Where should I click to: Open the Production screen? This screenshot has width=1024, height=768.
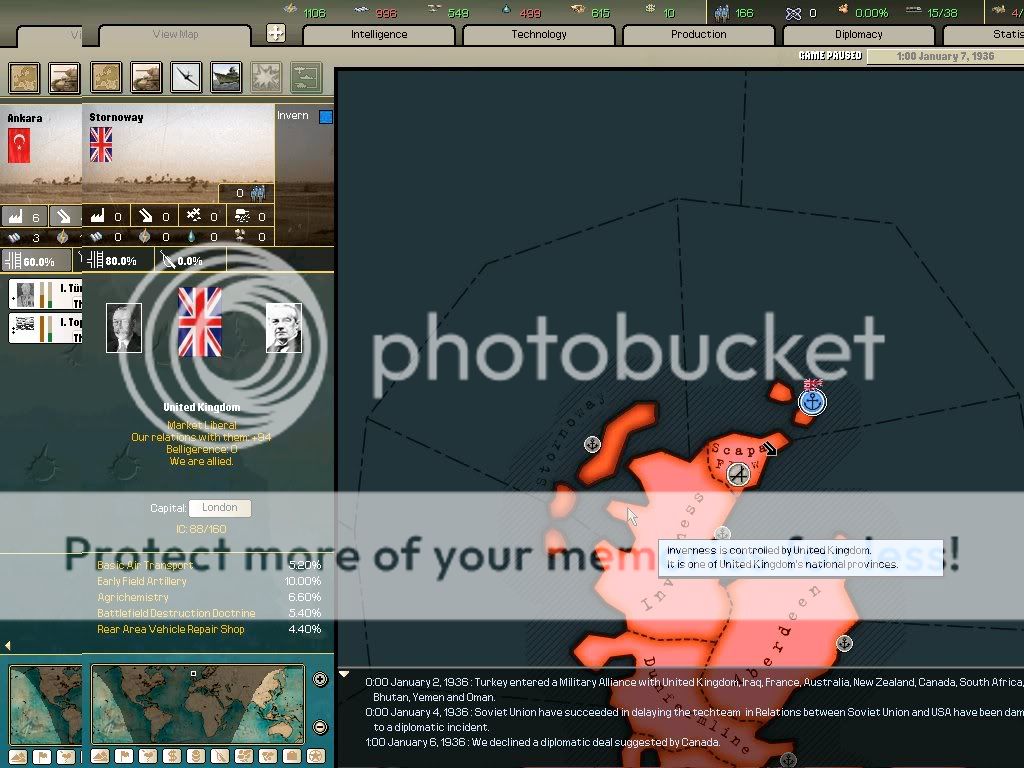[698, 35]
